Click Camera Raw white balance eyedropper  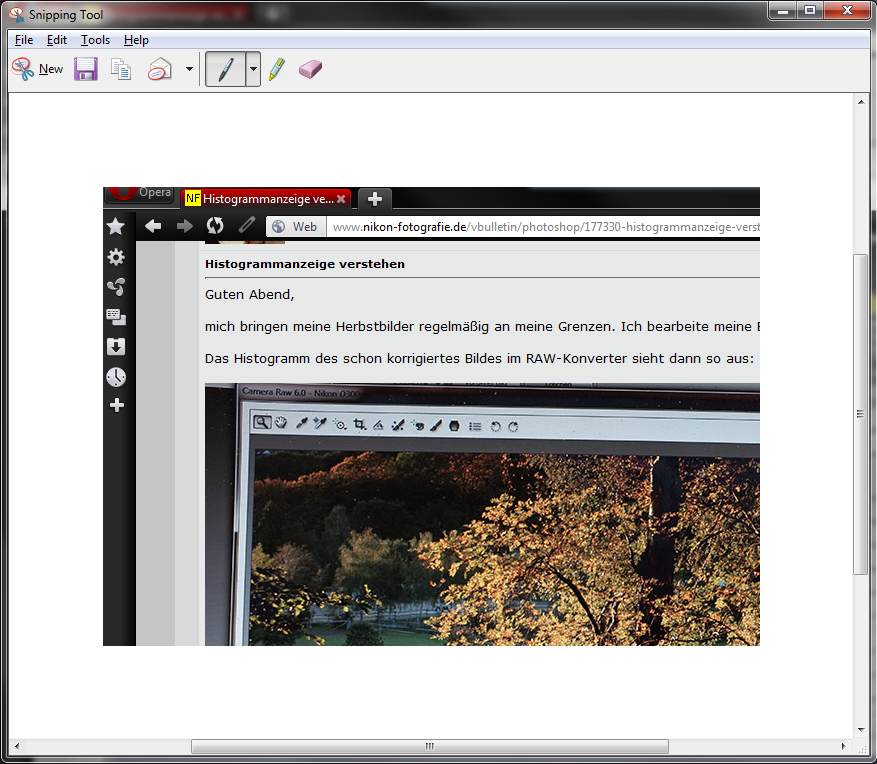[x=301, y=423]
